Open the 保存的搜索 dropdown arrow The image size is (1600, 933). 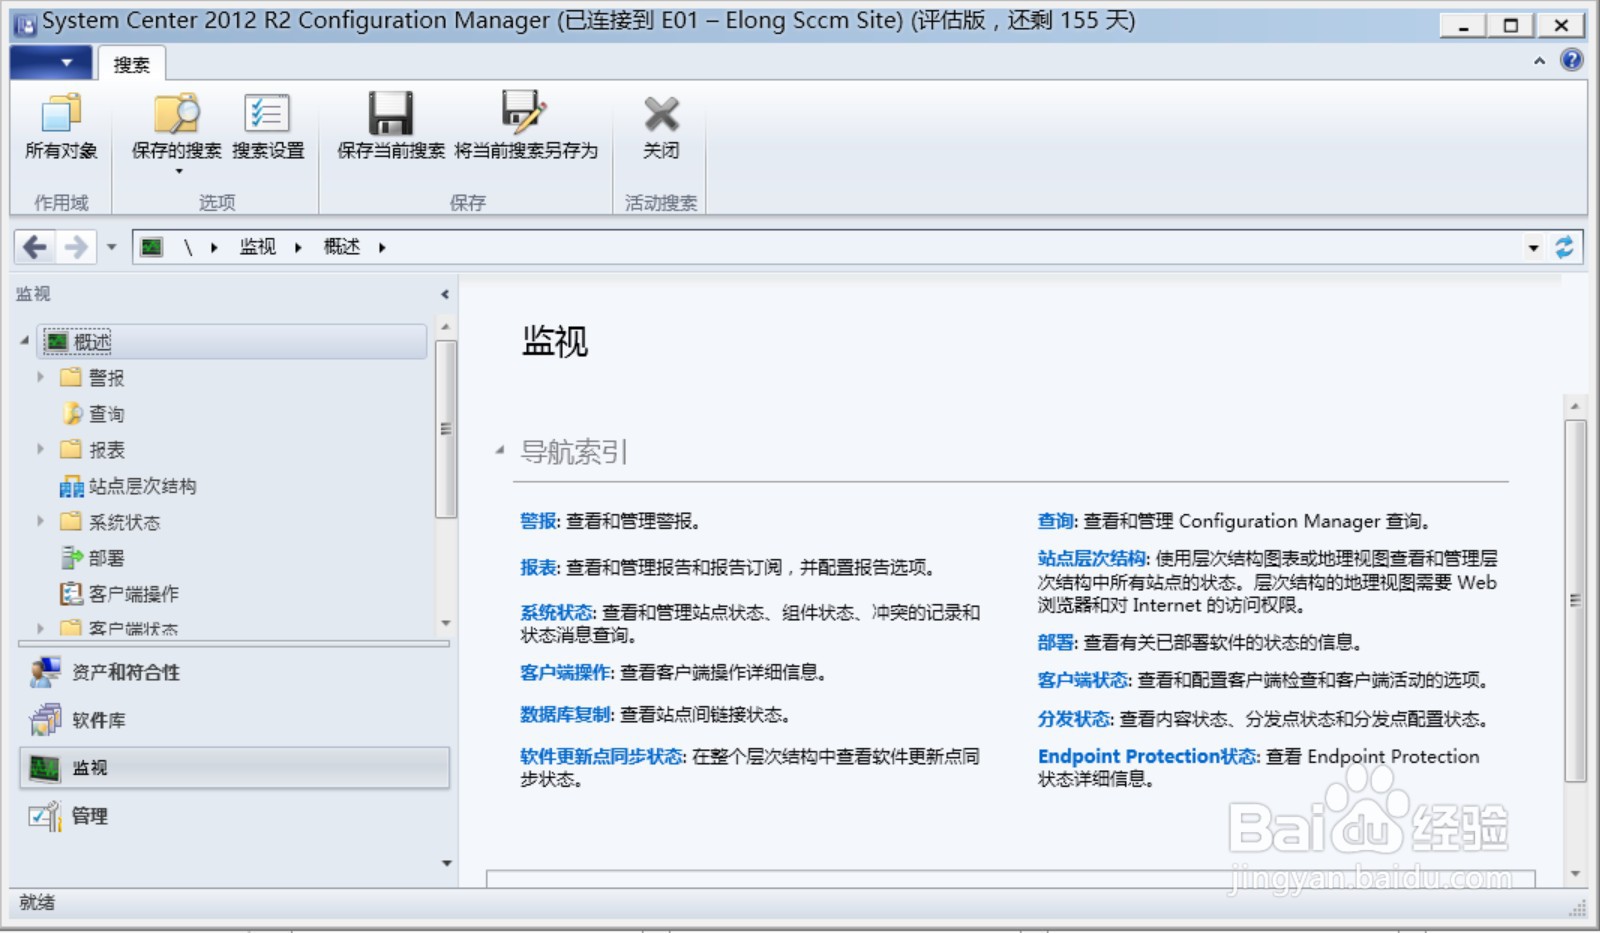pyautogui.click(x=179, y=170)
